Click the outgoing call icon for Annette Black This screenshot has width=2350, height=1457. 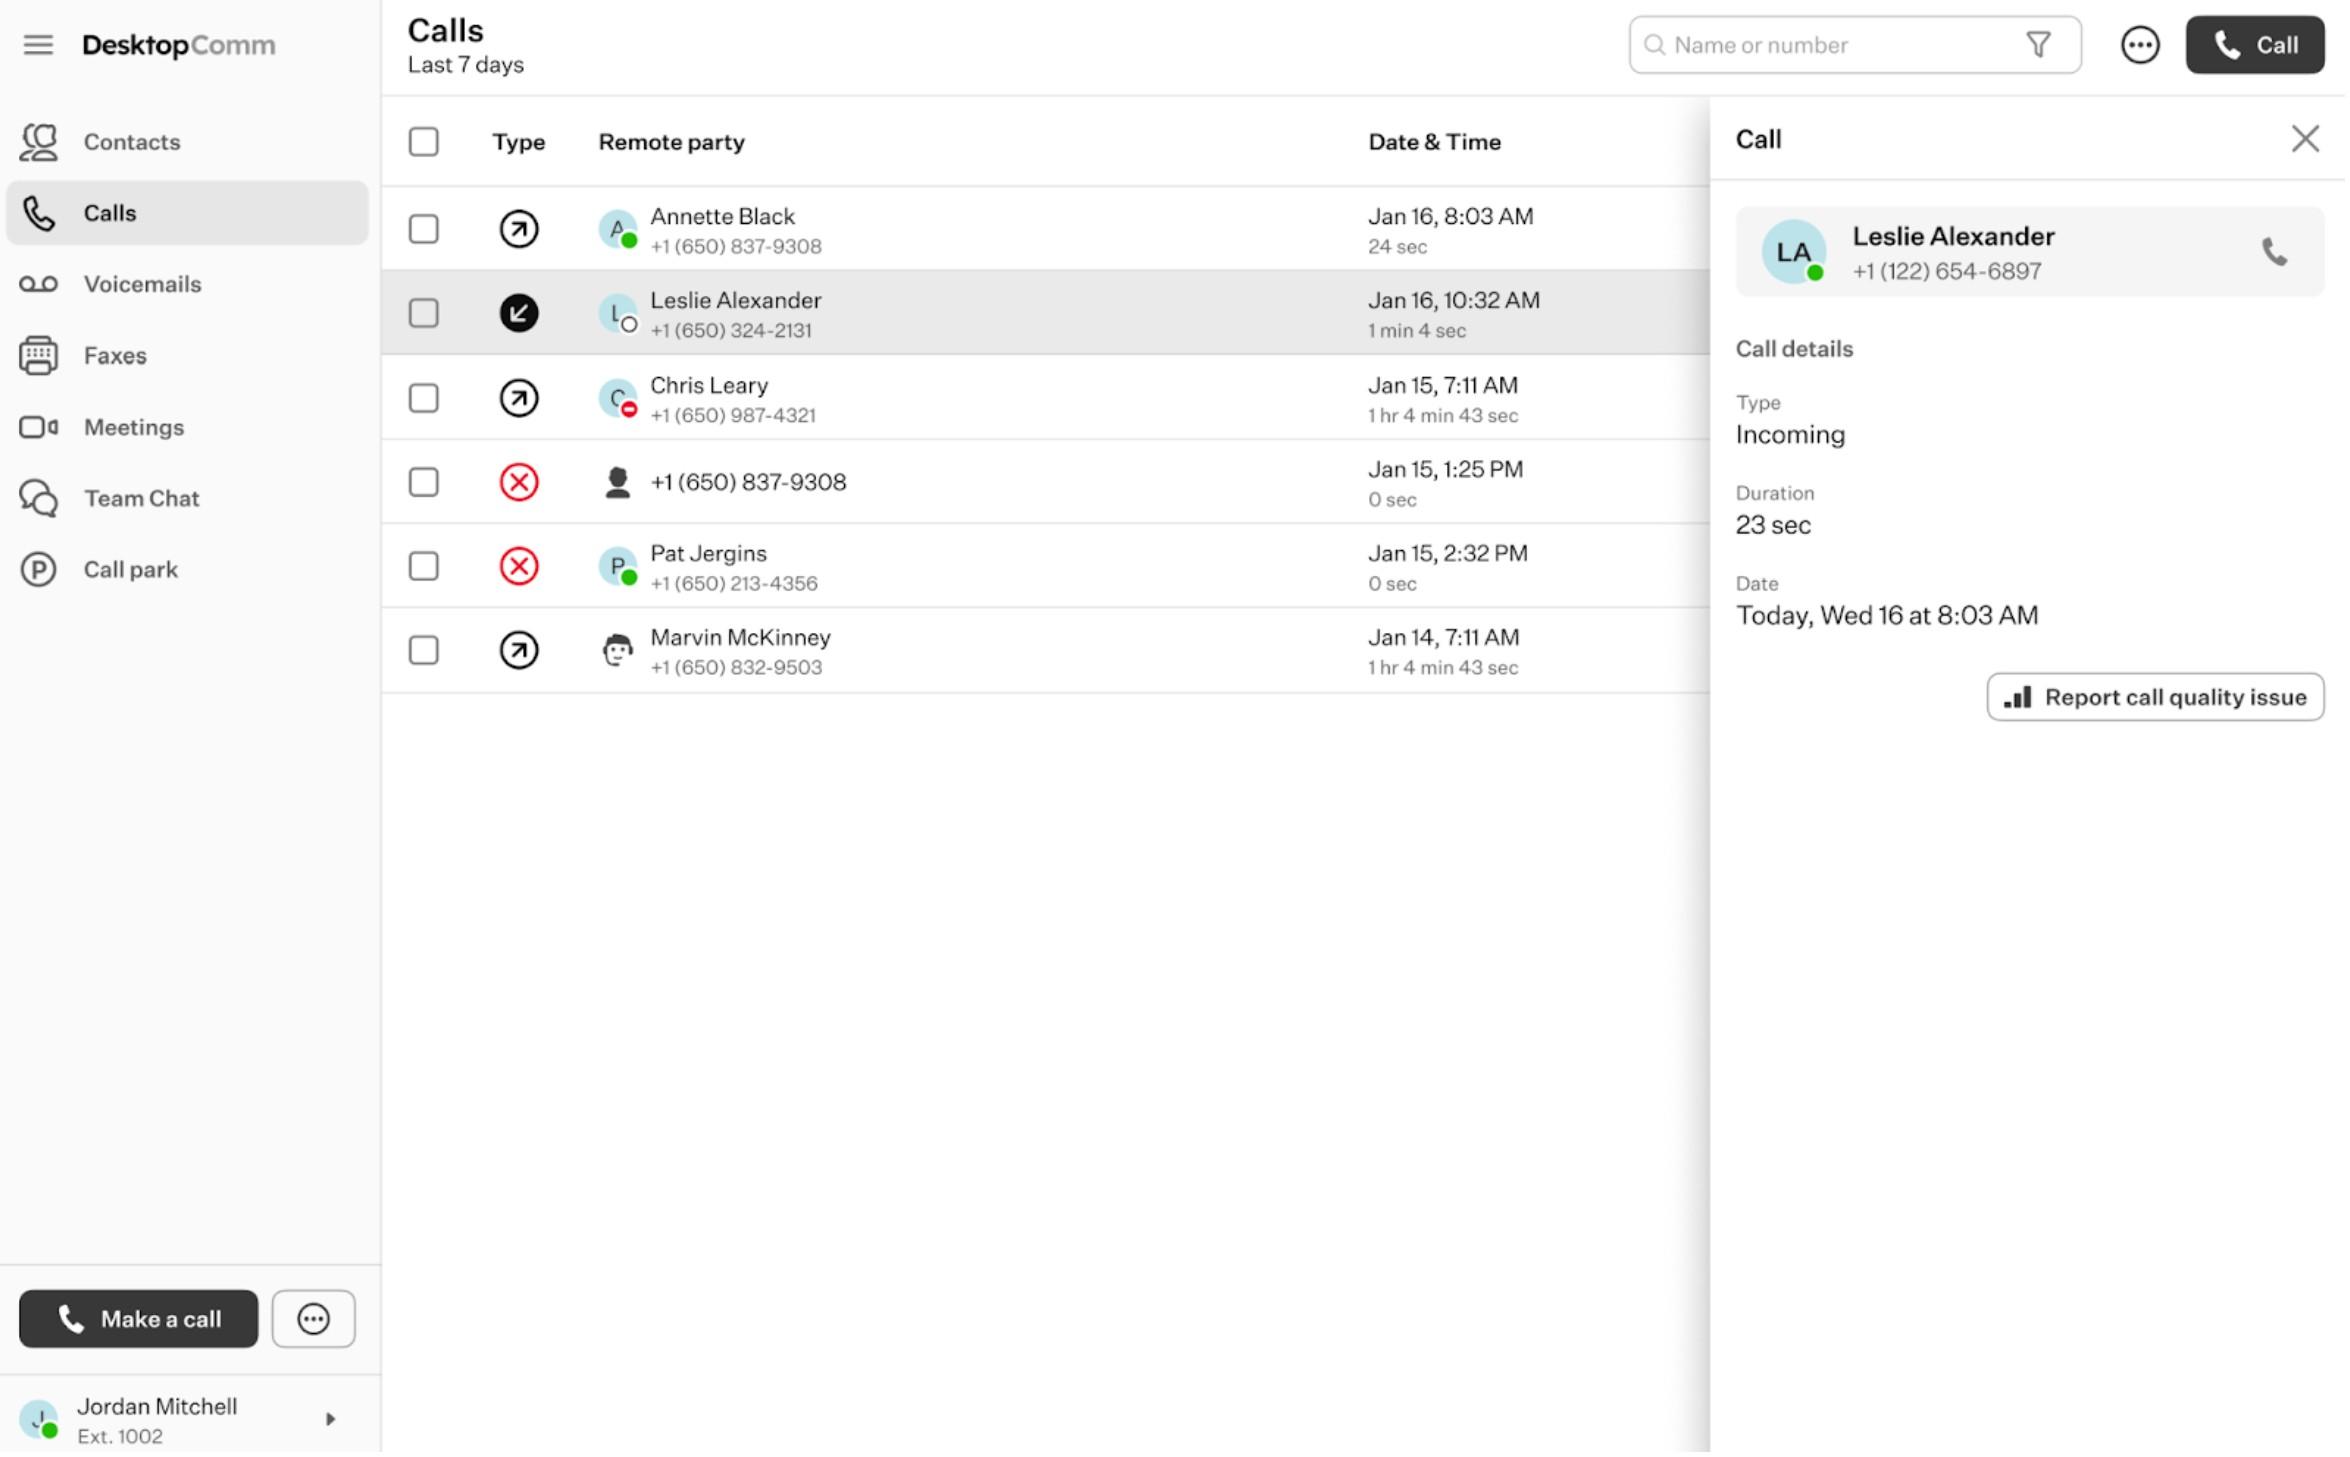point(518,230)
